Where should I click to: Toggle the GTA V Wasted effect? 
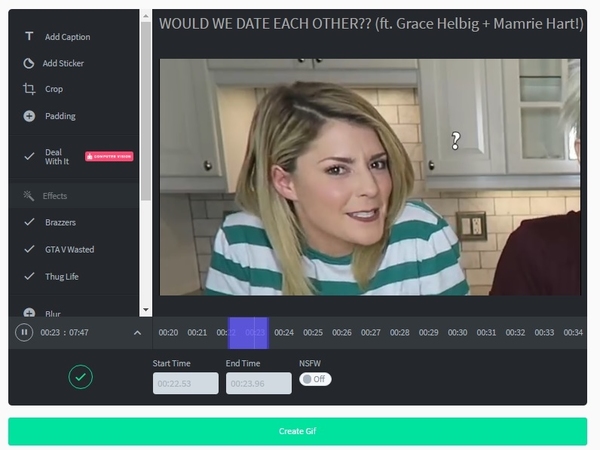29,249
